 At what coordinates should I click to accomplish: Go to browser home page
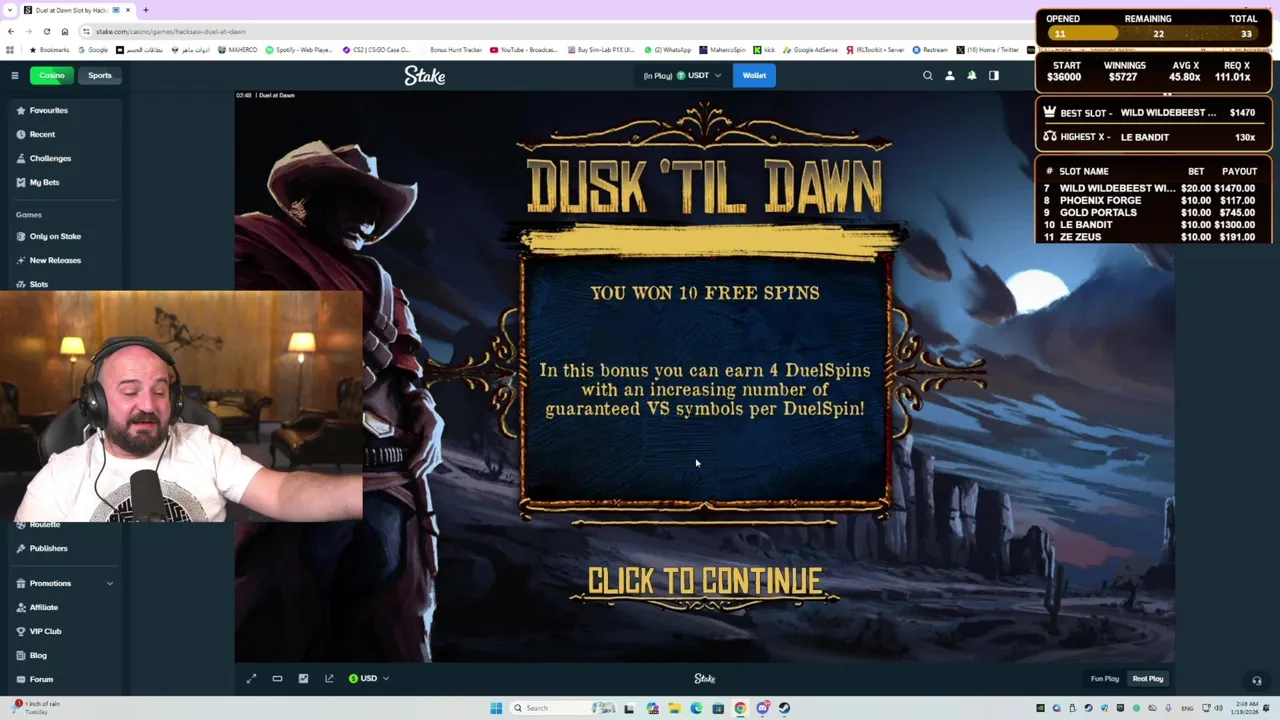click(x=64, y=31)
